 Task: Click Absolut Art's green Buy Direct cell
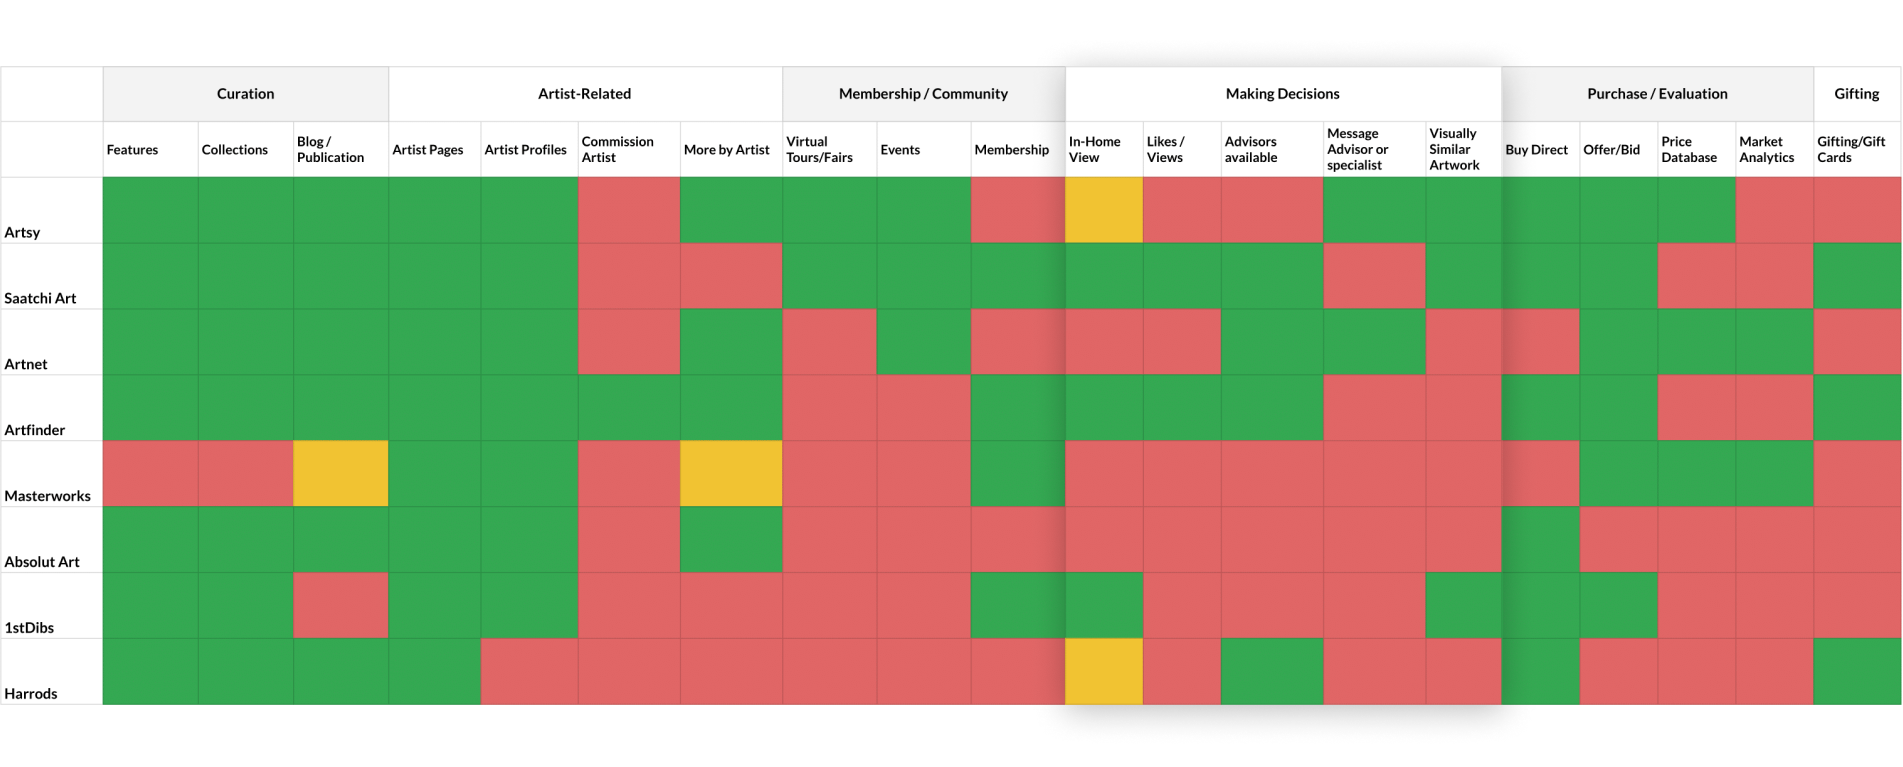point(1540,540)
